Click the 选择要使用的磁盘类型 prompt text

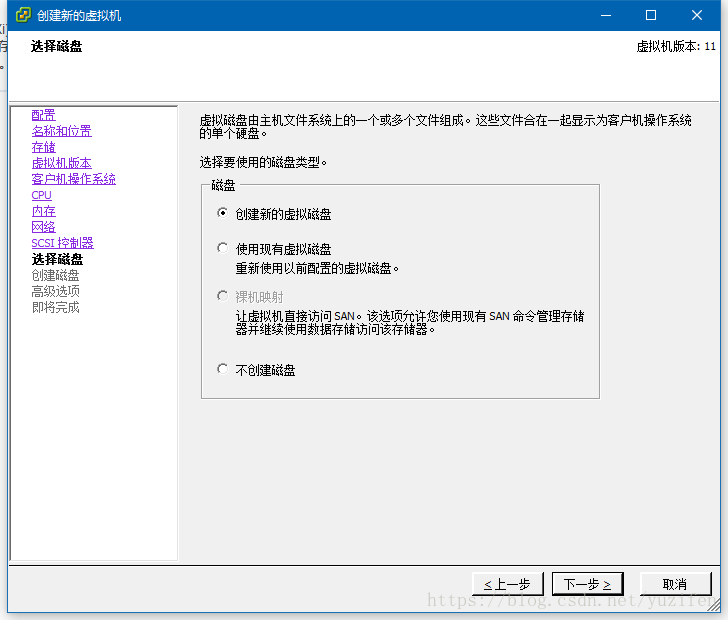point(263,162)
